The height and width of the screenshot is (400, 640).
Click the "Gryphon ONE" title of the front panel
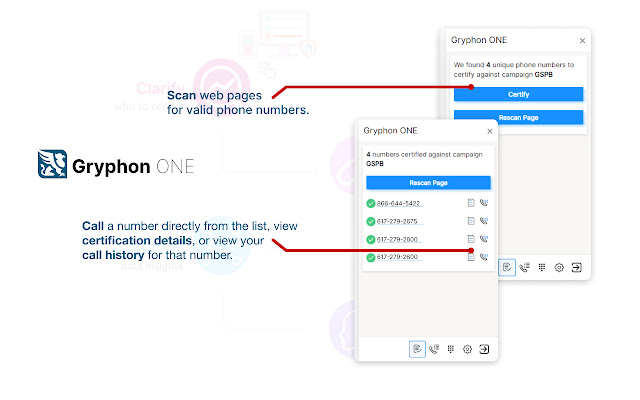390,131
